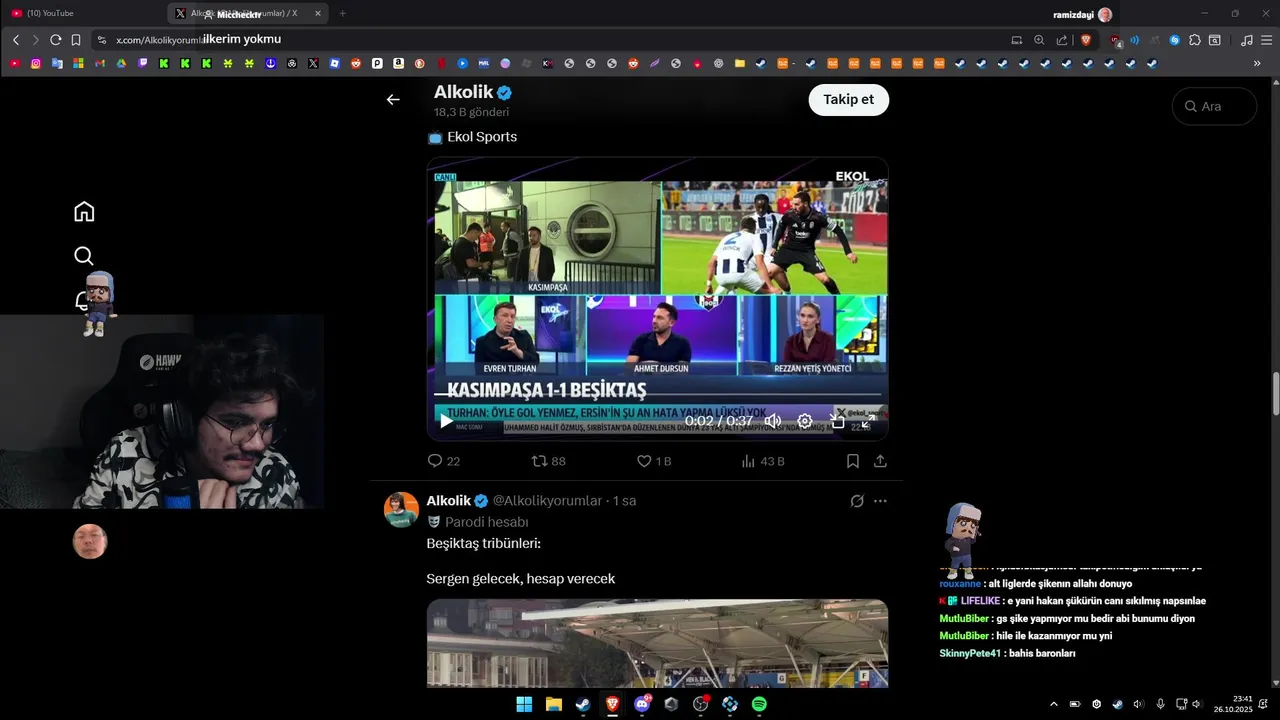The height and width of the screenshot is (720, 1280).
Task: Open the '1 sa' timestamp link
Action: (625, 501)
